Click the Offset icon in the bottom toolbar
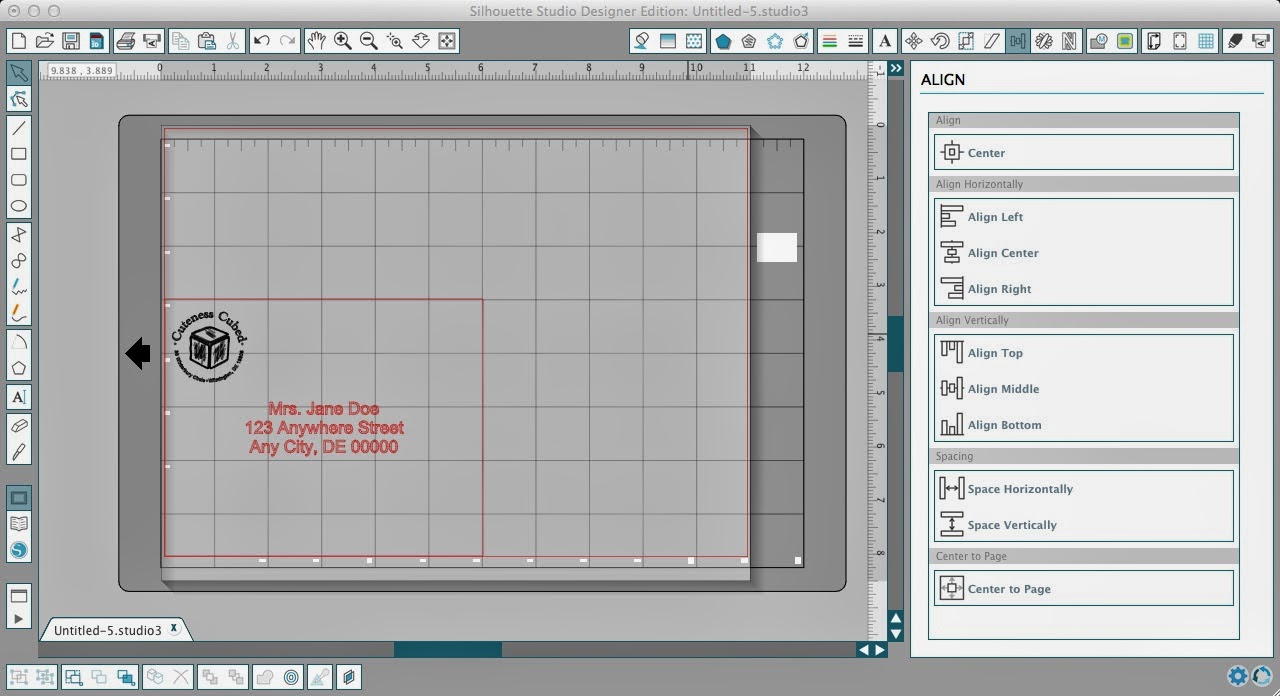This screenshot has height=696, width=1280. [x=291, y=677]
